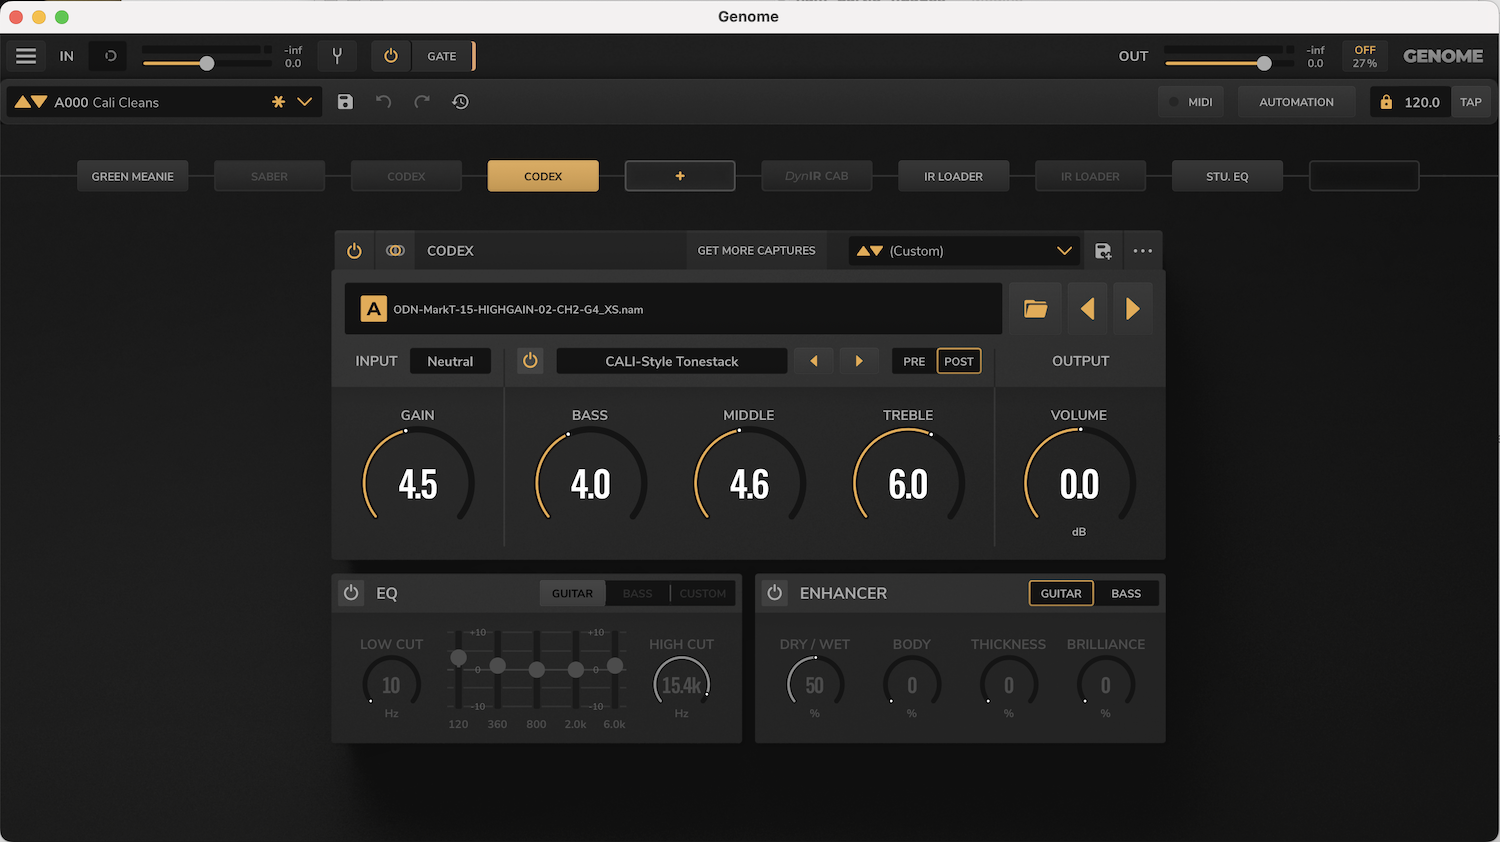Viewport: 1500px width, 842px height.
Task: Toggle the CODEX module power icon
Action: pyautogui.click(x=354, y=251)
